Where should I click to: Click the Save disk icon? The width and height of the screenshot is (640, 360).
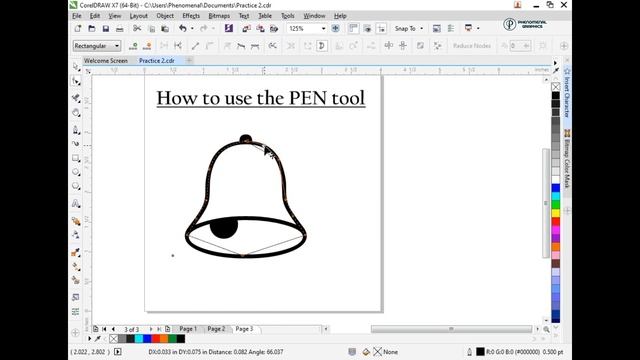point(106,29)
